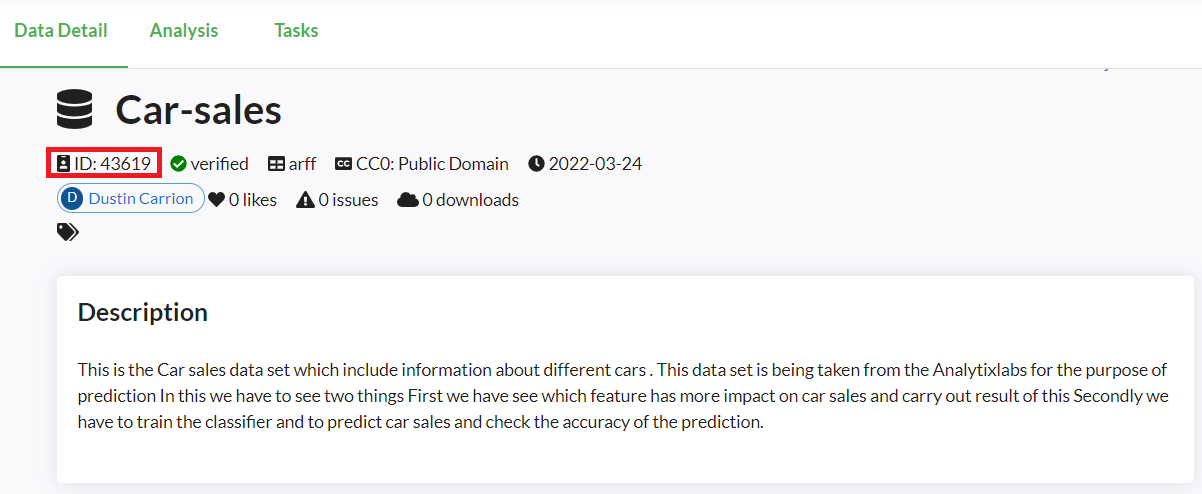Click the clock icon by upload date
Screen dimensions: 1202x494
[x=536, y=164]
